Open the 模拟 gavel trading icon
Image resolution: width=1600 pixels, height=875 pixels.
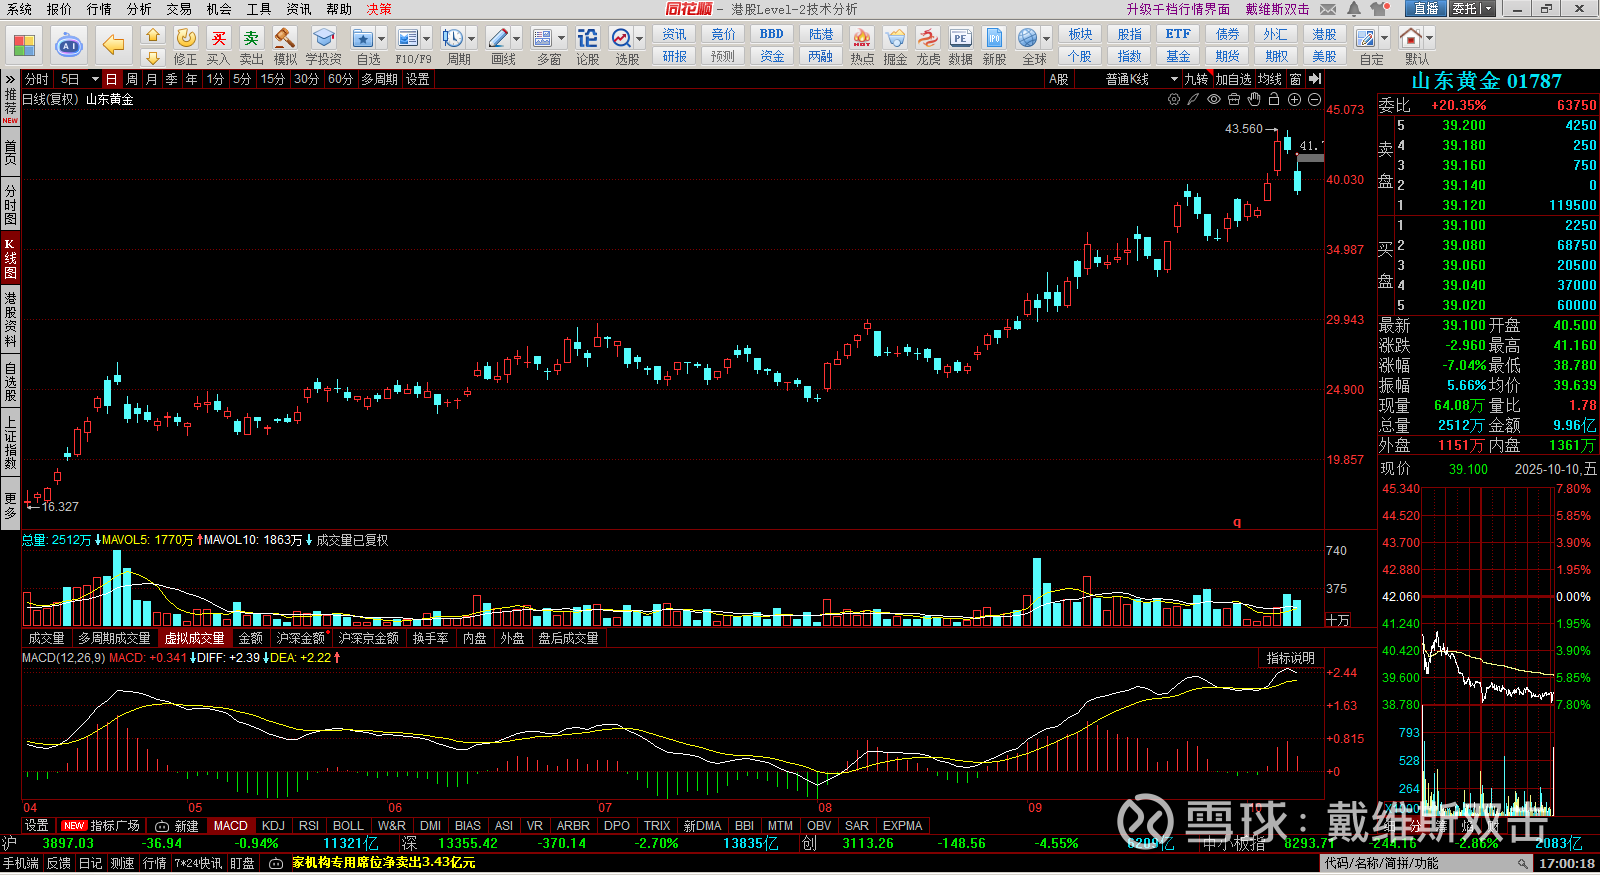285,45
